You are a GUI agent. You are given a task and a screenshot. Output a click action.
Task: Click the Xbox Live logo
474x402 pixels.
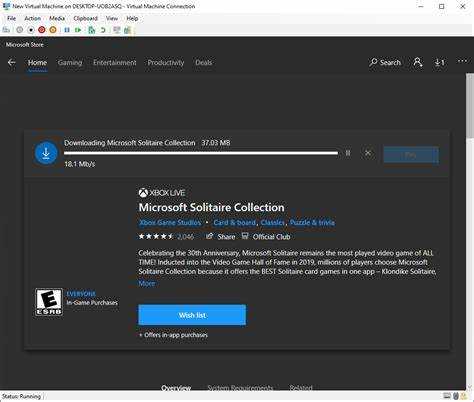pos(162,193)
